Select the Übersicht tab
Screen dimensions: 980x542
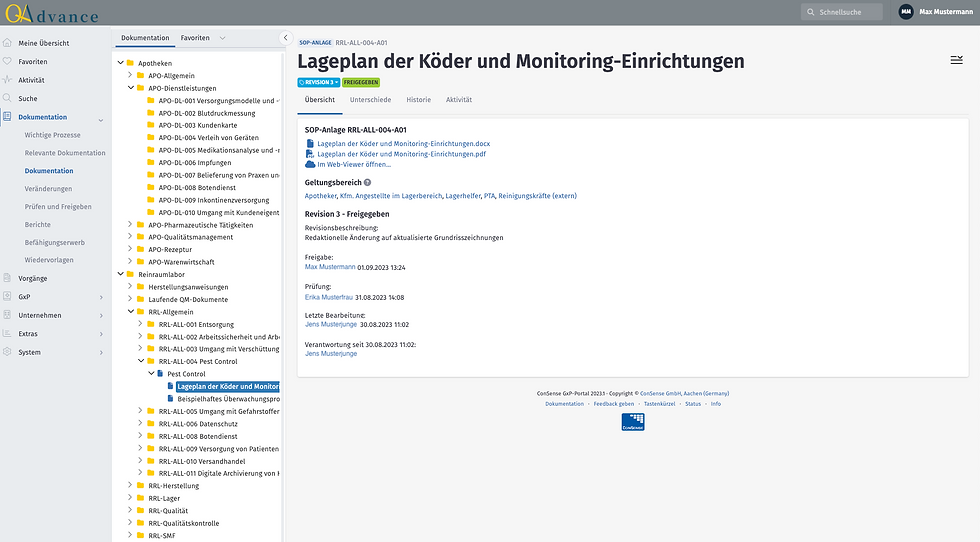click(319, 100)
